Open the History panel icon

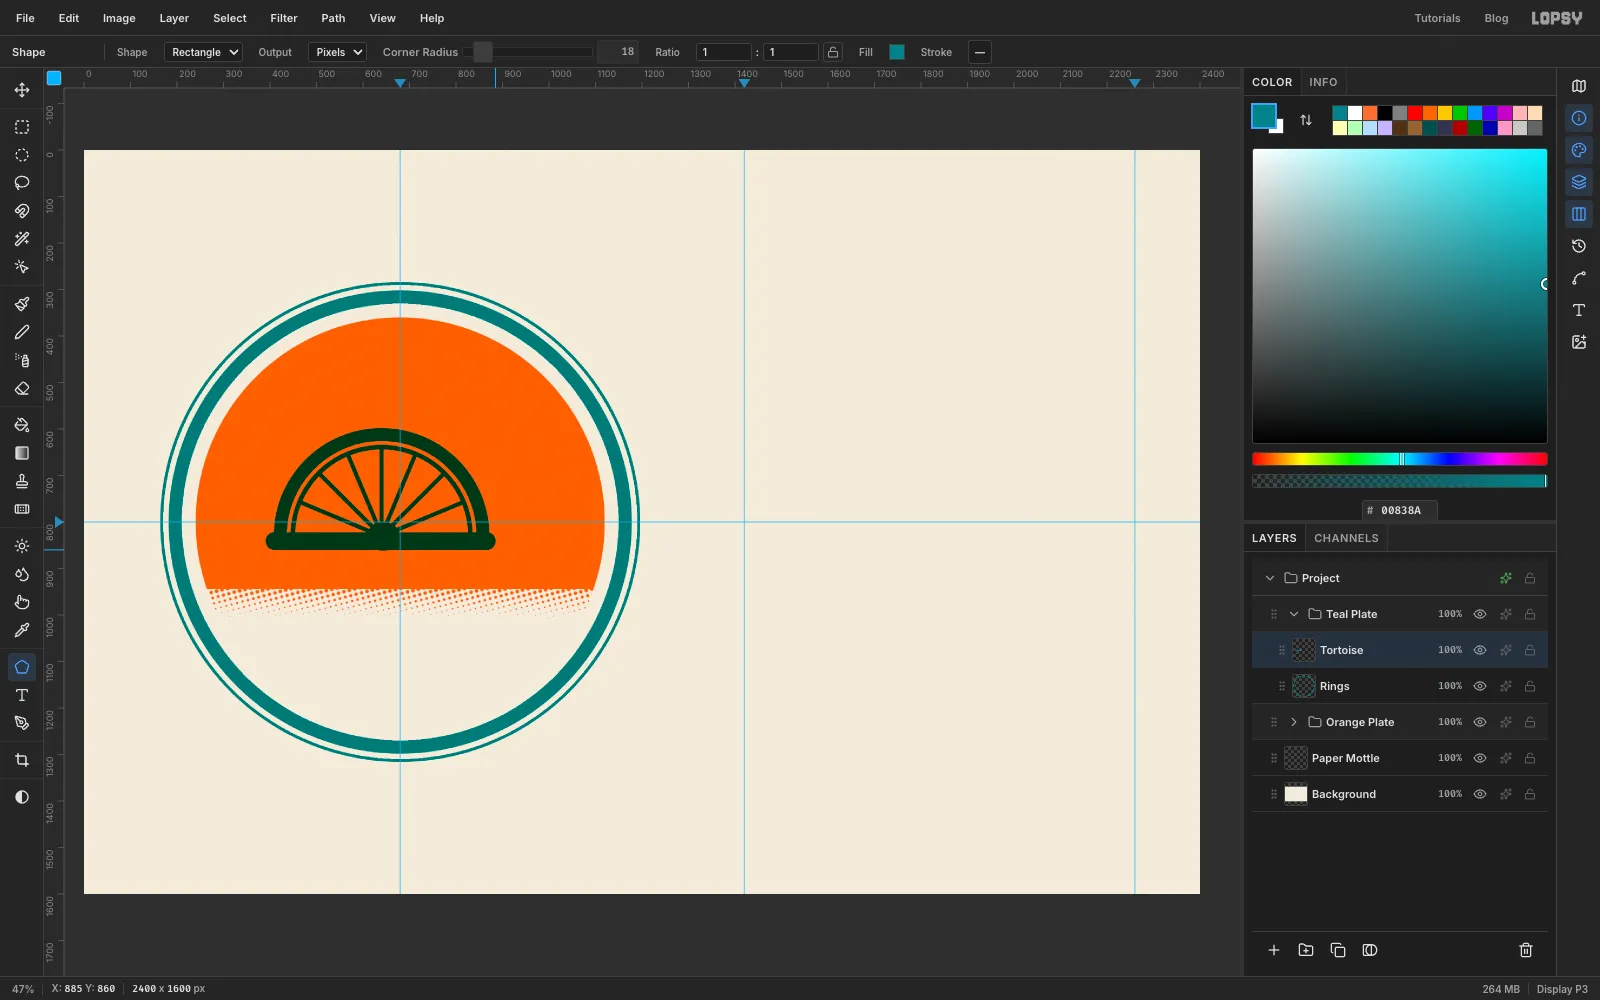click(x=1579, y=246)
